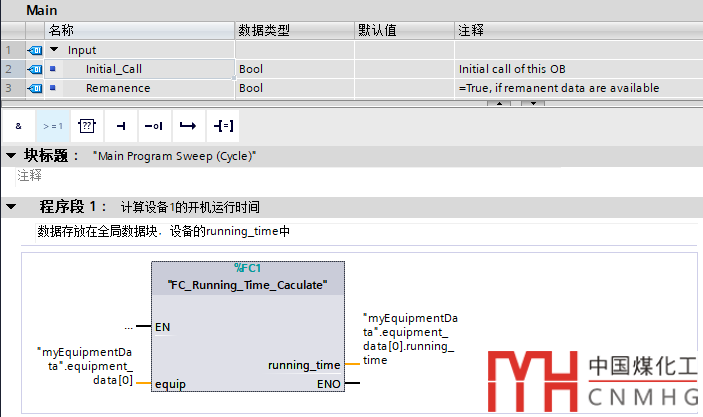Click Input row interface tag icon
703x417 pixels.
click(35, 50)
